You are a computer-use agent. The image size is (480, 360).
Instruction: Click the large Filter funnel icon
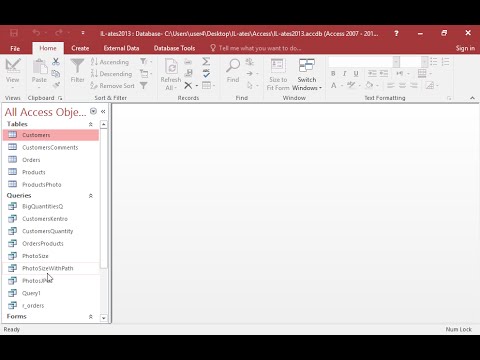77,66
